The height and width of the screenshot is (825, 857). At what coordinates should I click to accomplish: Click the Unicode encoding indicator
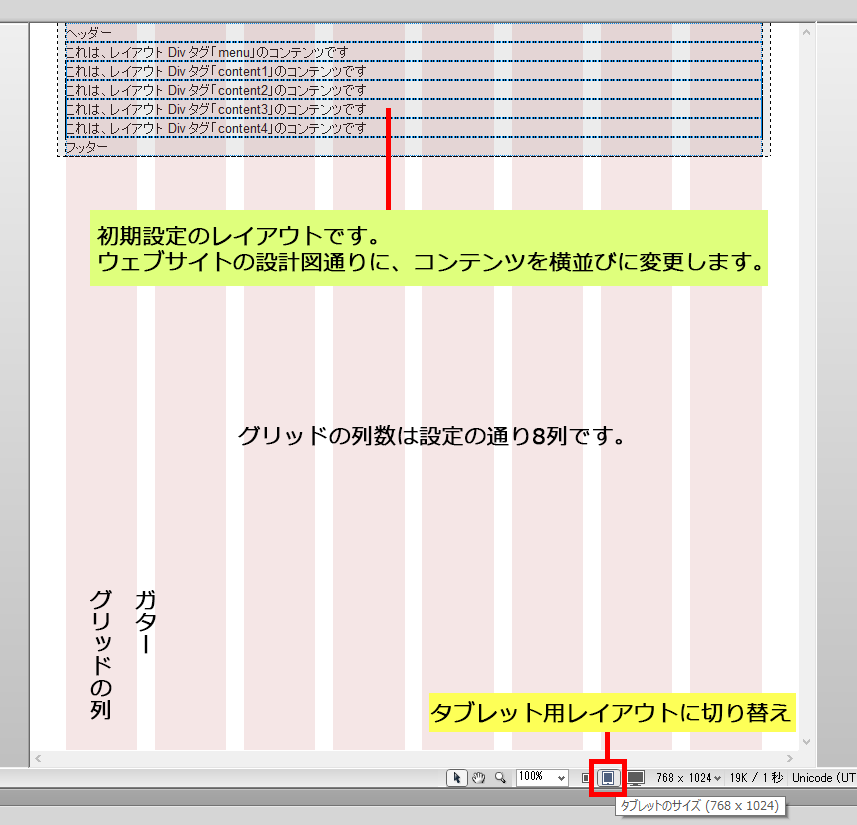click(823, 778)
